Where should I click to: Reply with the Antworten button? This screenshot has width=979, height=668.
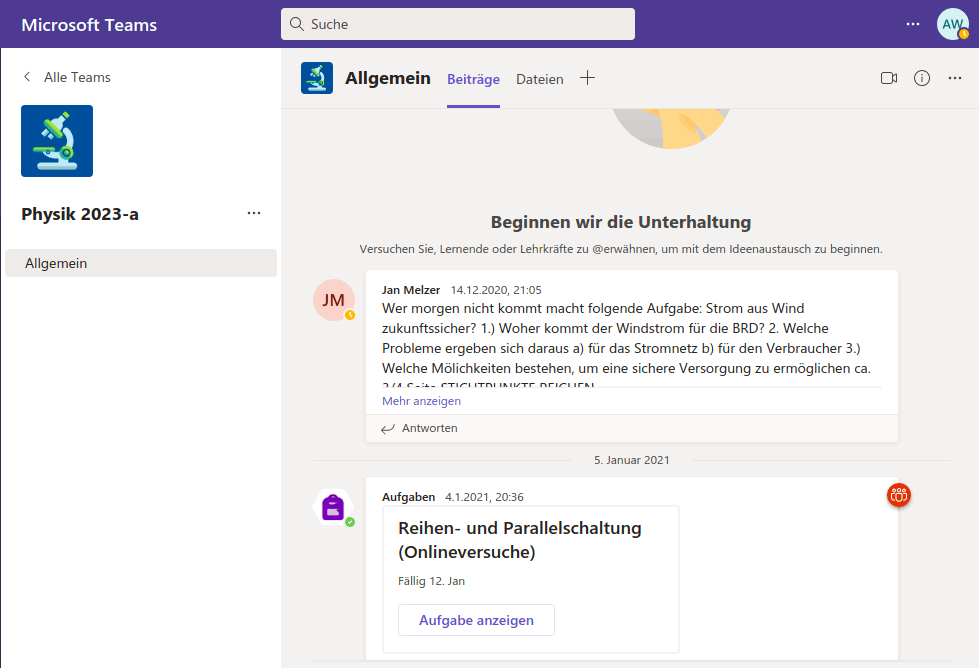(x=420, y=428)
